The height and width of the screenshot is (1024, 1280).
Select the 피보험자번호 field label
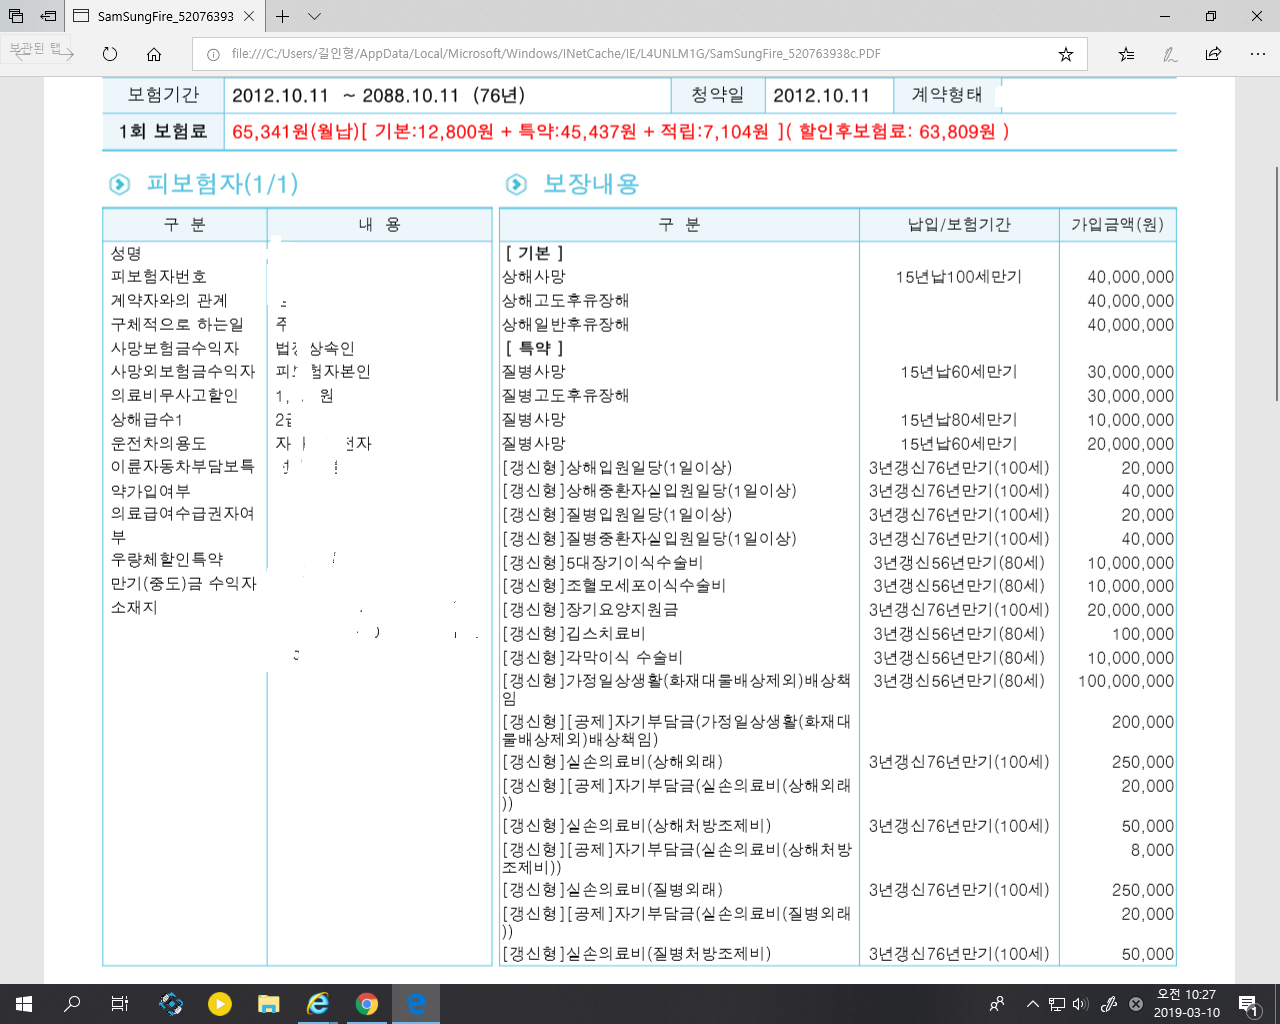pos(159,277)
